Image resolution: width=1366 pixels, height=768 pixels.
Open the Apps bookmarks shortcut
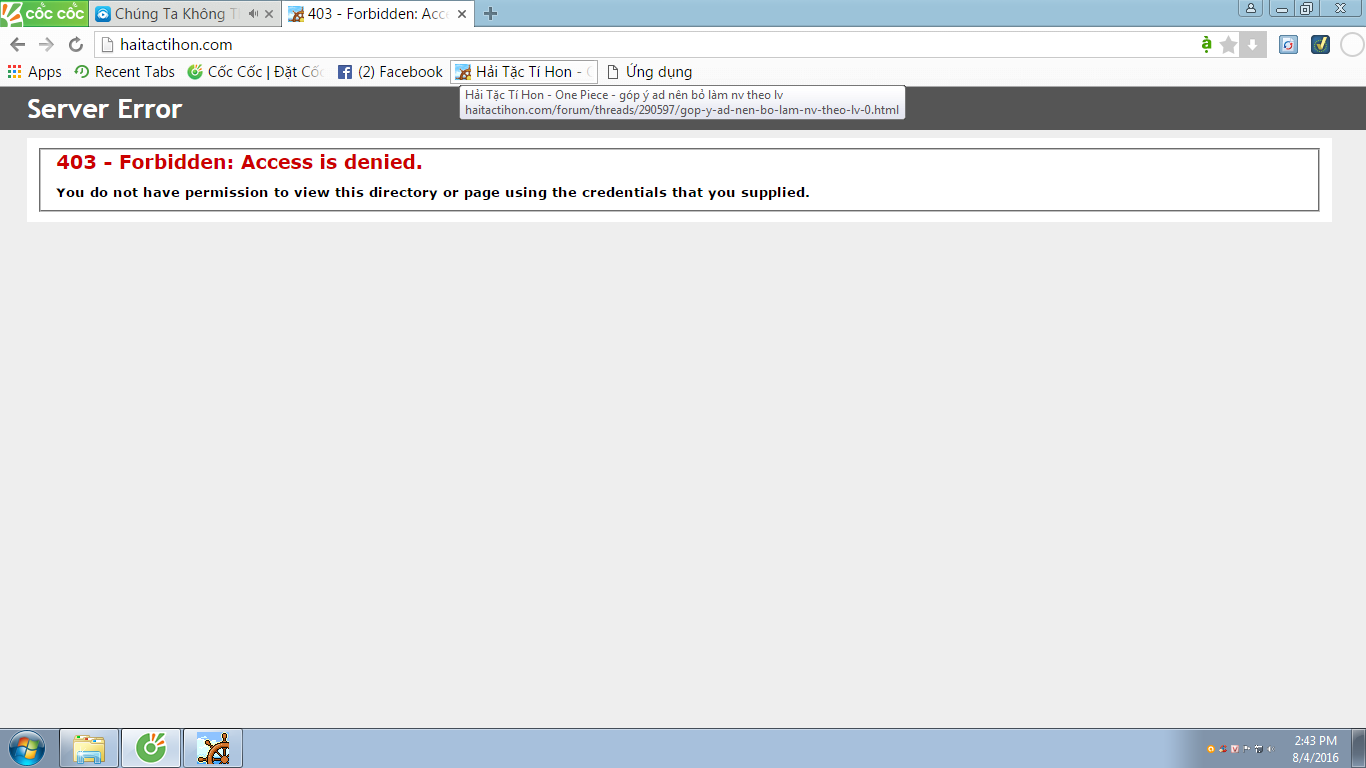pyautogui.click(x=35, y=72)
